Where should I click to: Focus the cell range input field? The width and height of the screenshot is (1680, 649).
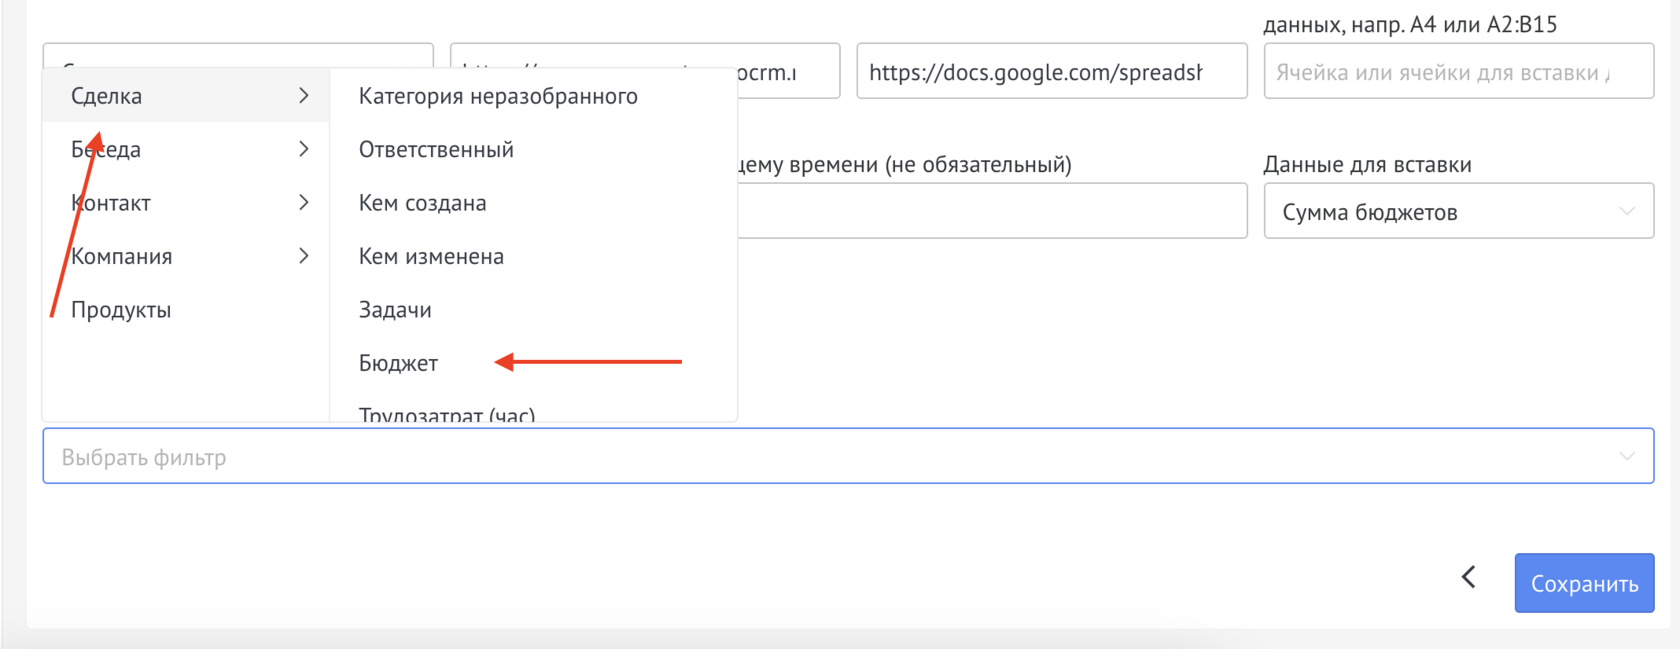coord(1457,72)
